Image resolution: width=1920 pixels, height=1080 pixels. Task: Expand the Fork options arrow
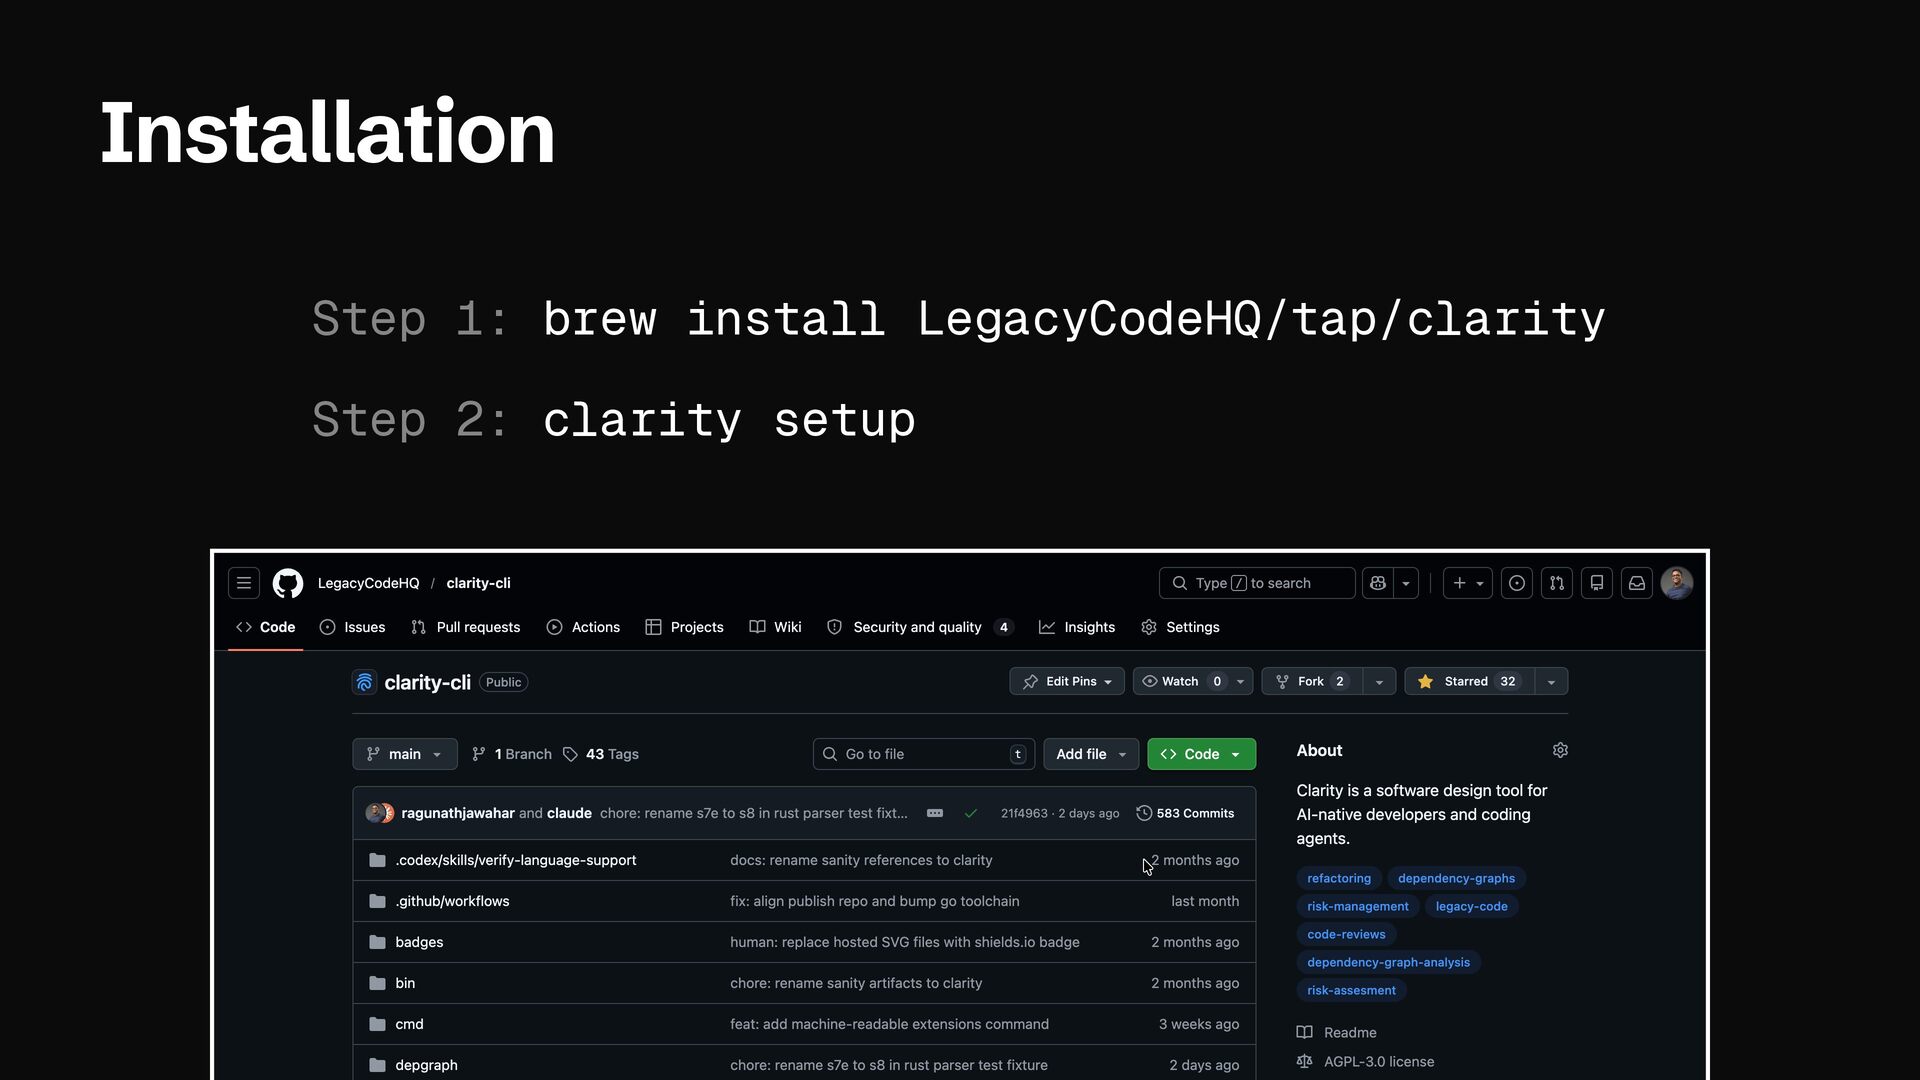(x=1379, y=681)
